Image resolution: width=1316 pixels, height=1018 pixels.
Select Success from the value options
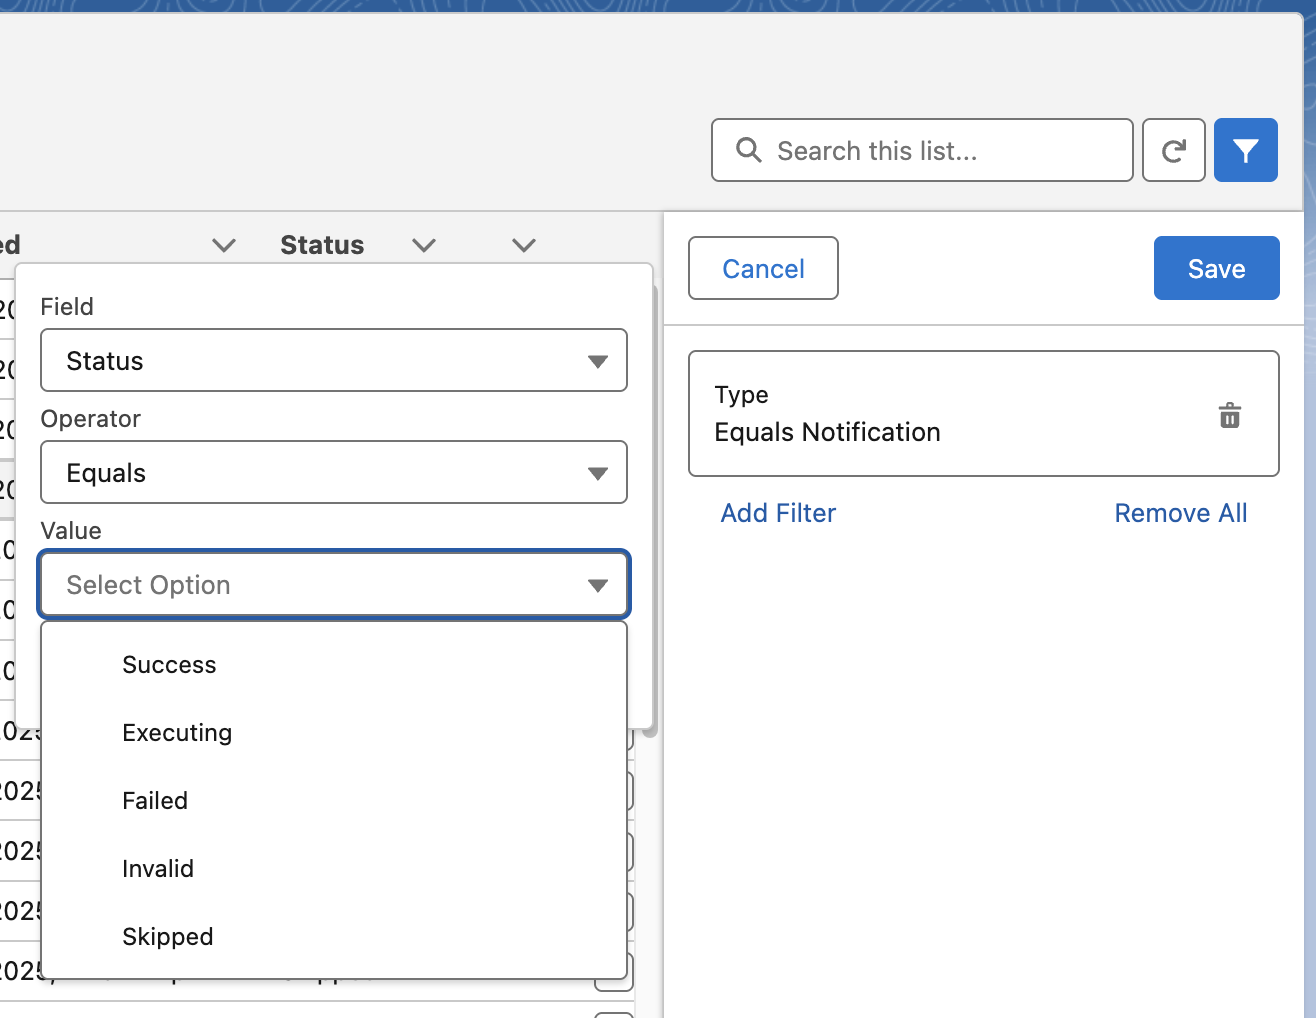tap(169, 665)
